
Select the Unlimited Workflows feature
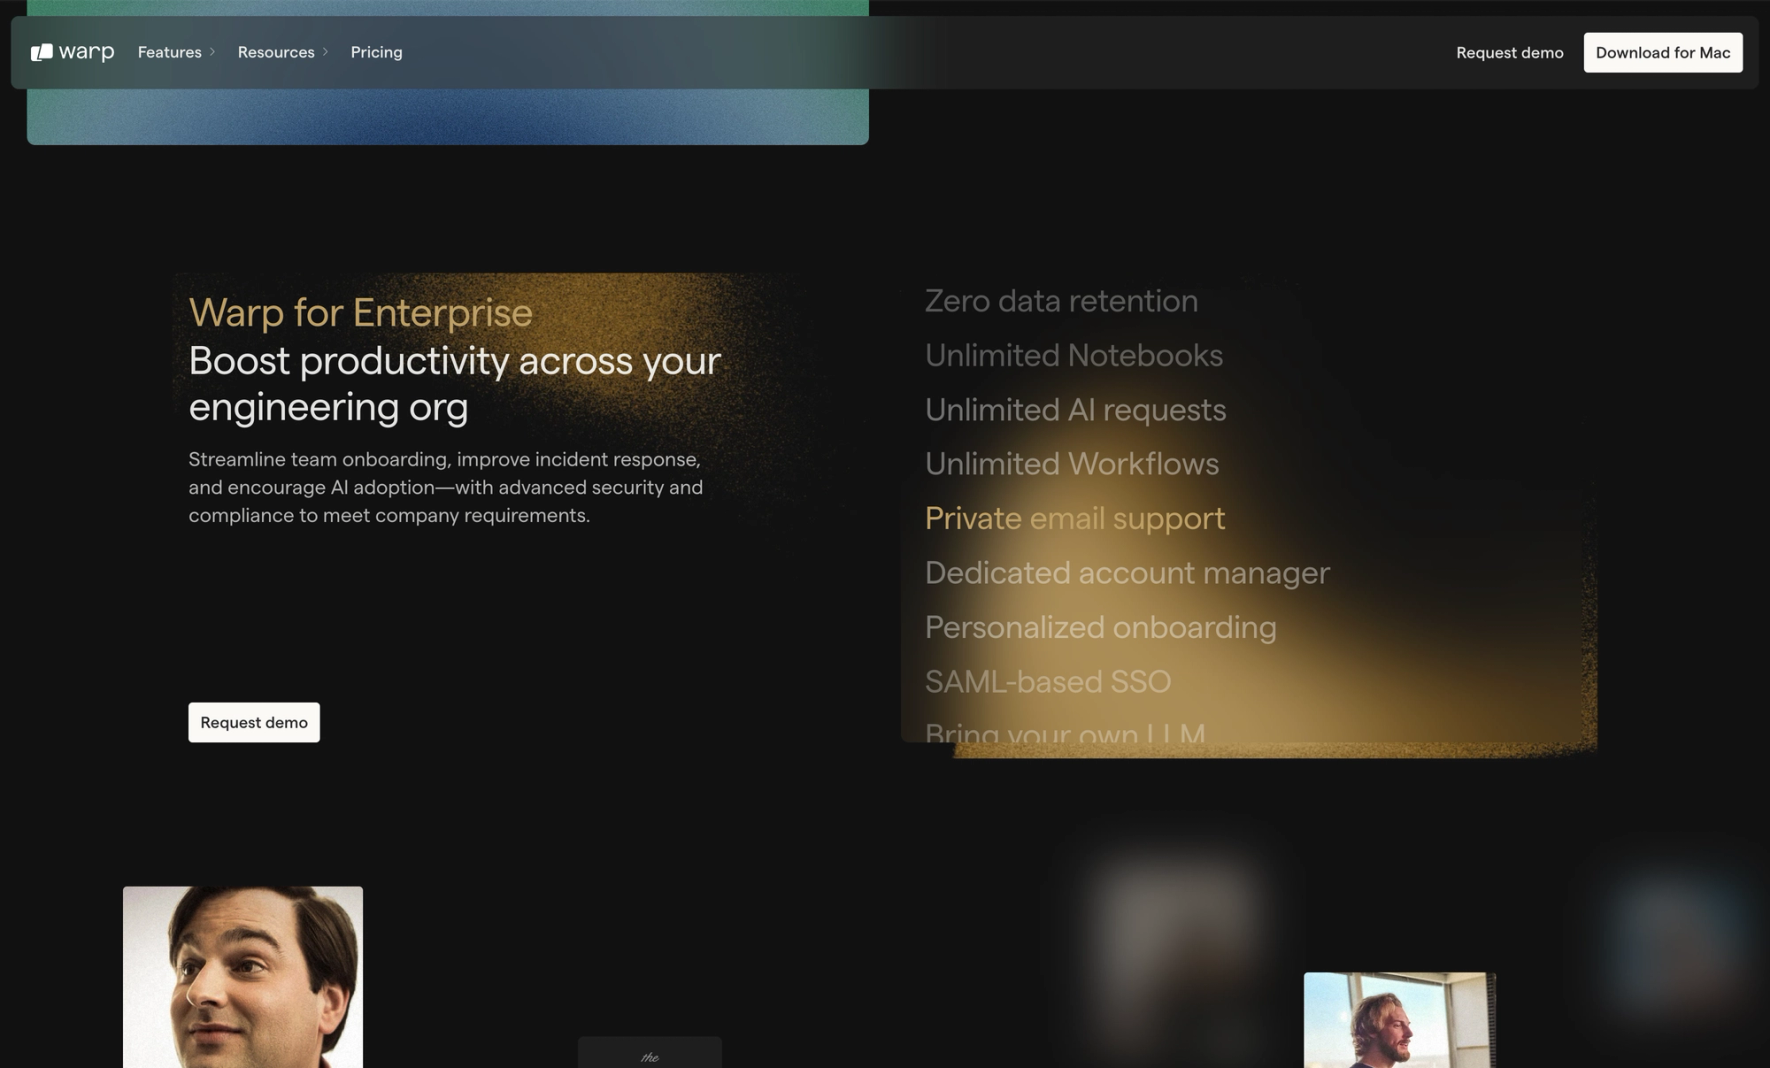1071,463
